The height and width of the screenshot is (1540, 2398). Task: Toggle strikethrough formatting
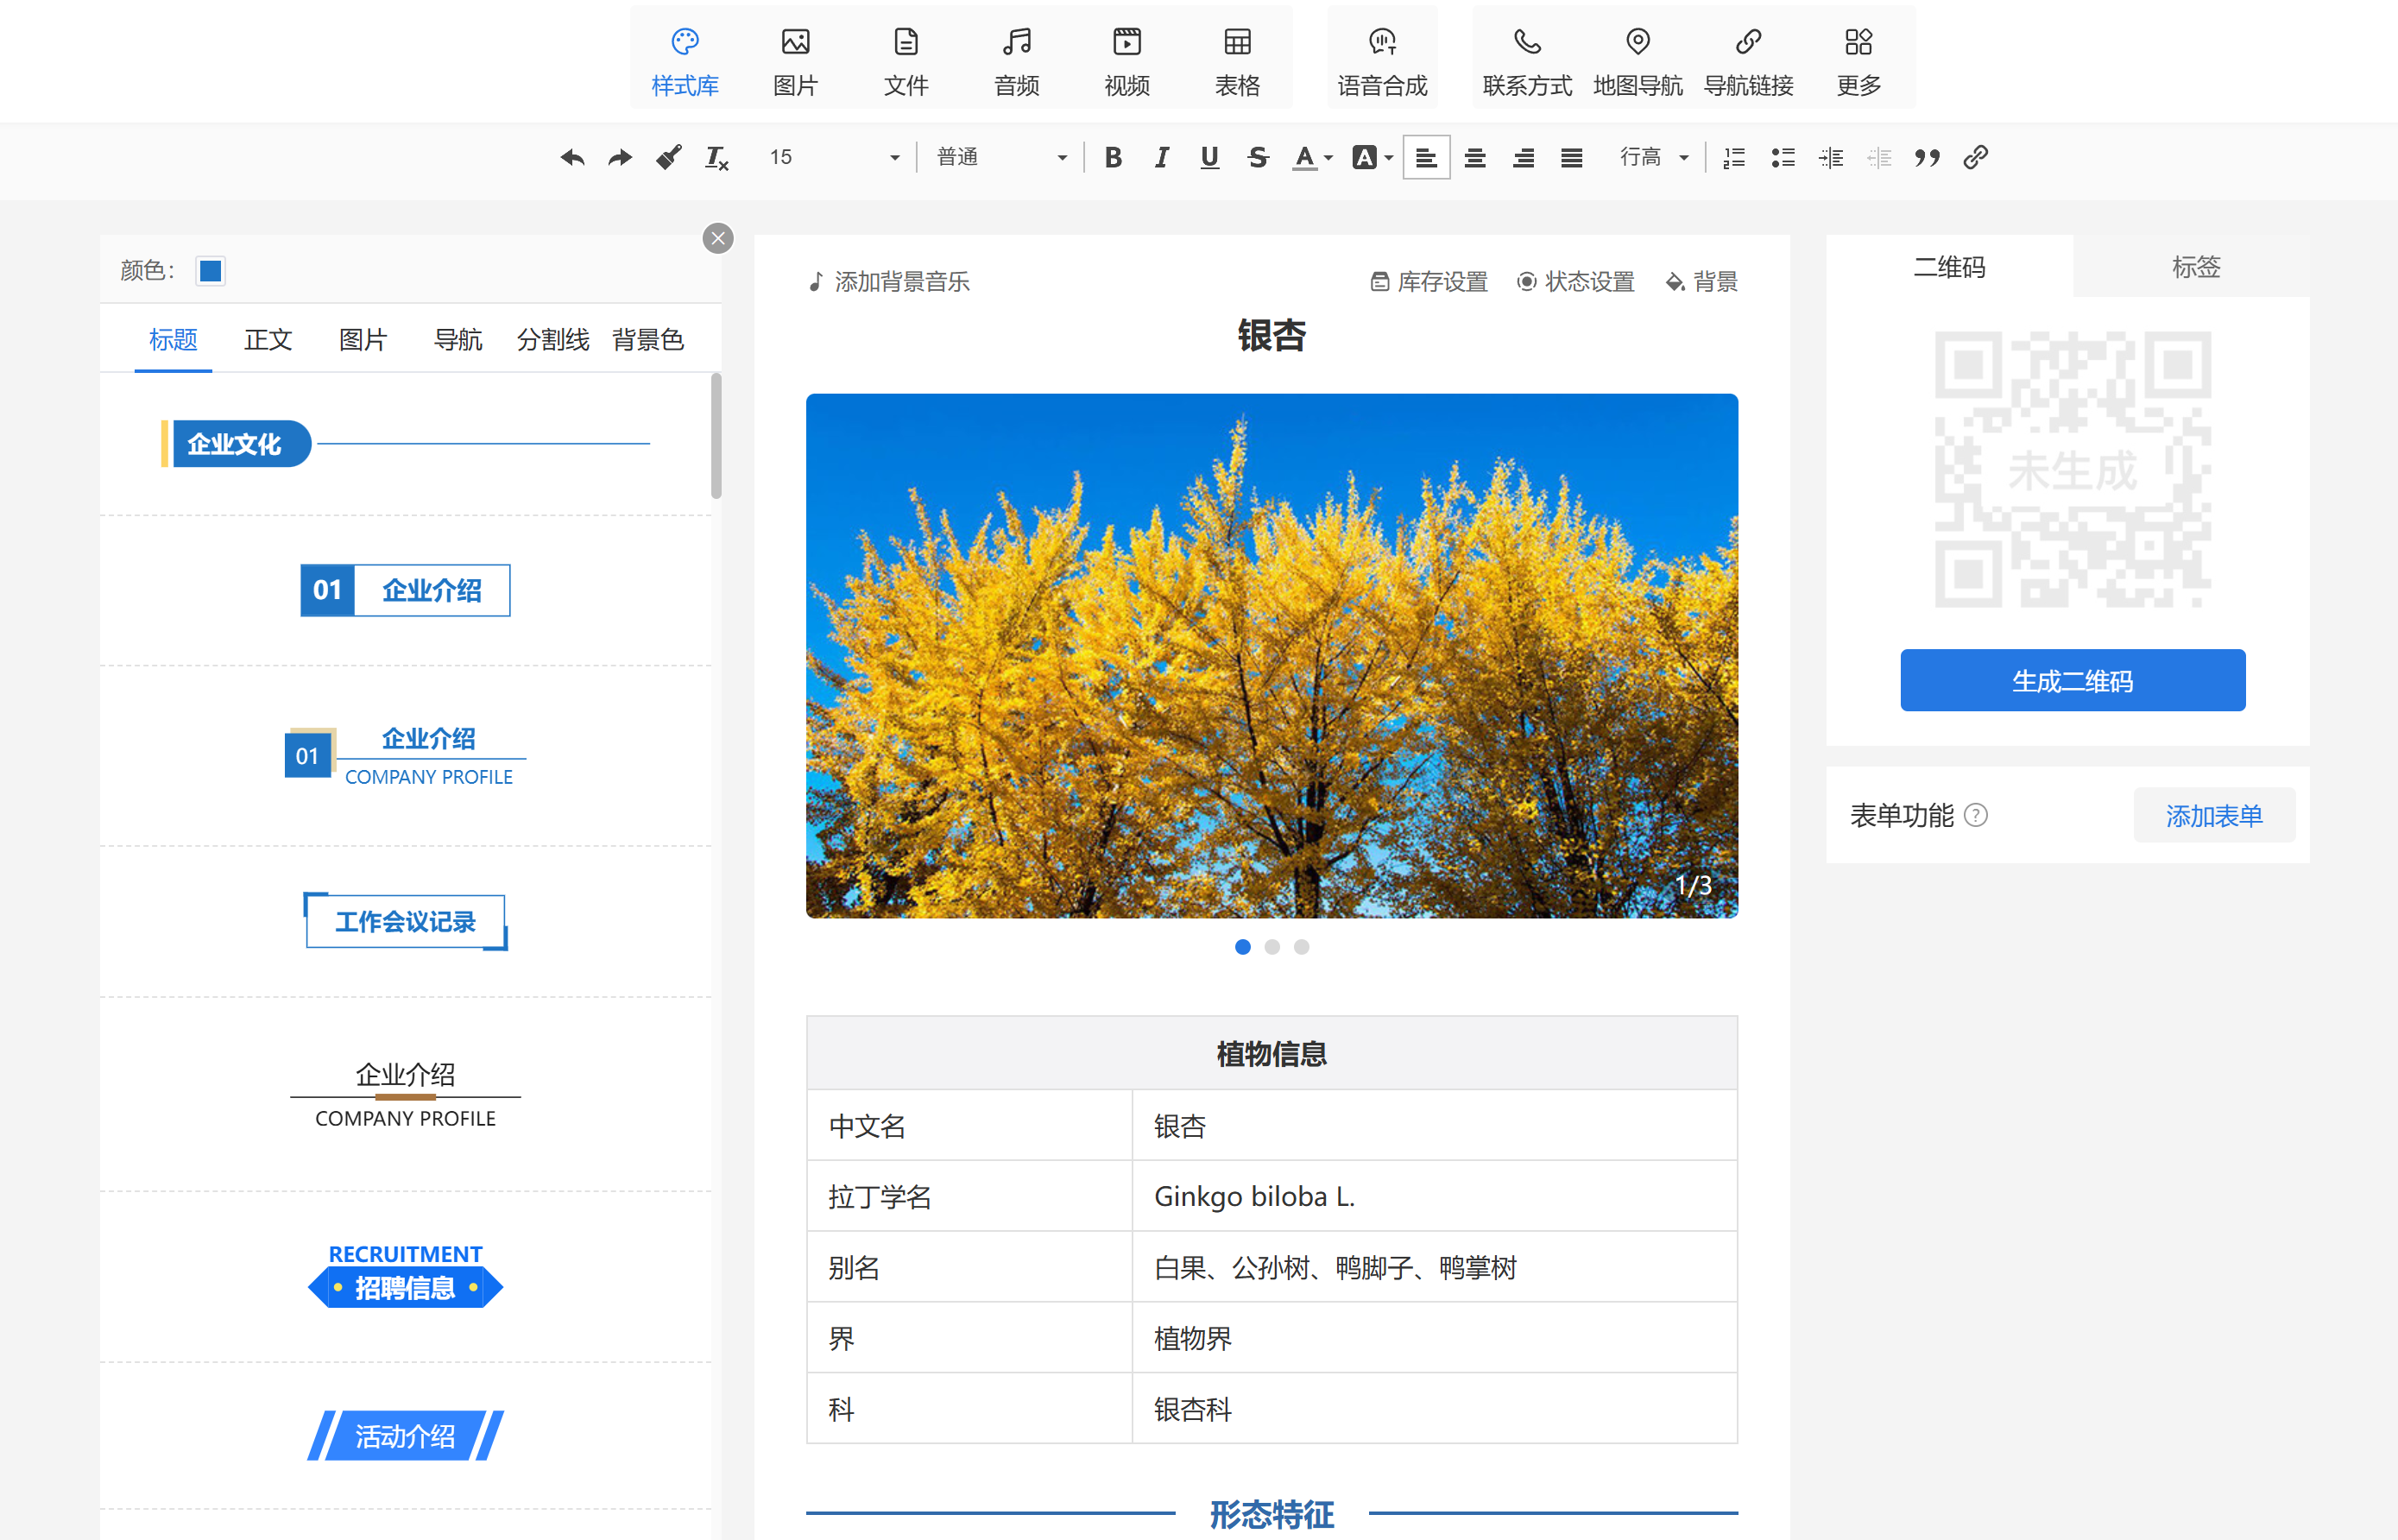click(x=1258, y=157)
